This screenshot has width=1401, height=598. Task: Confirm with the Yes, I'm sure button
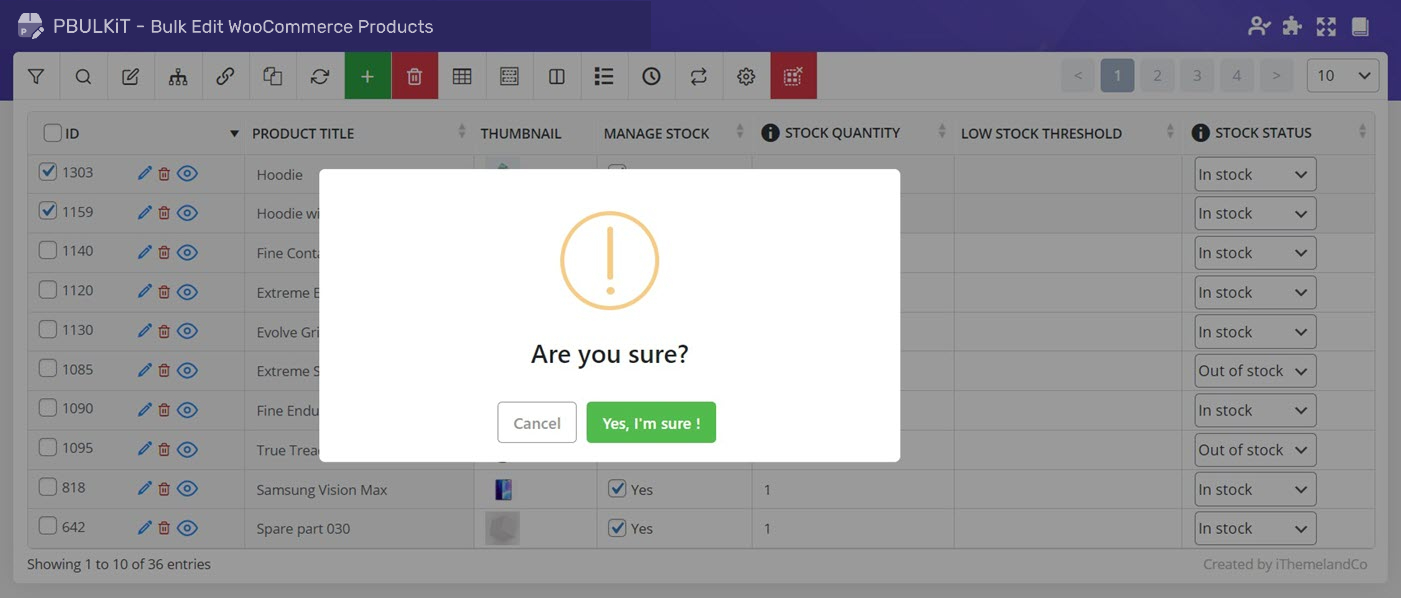651,423
